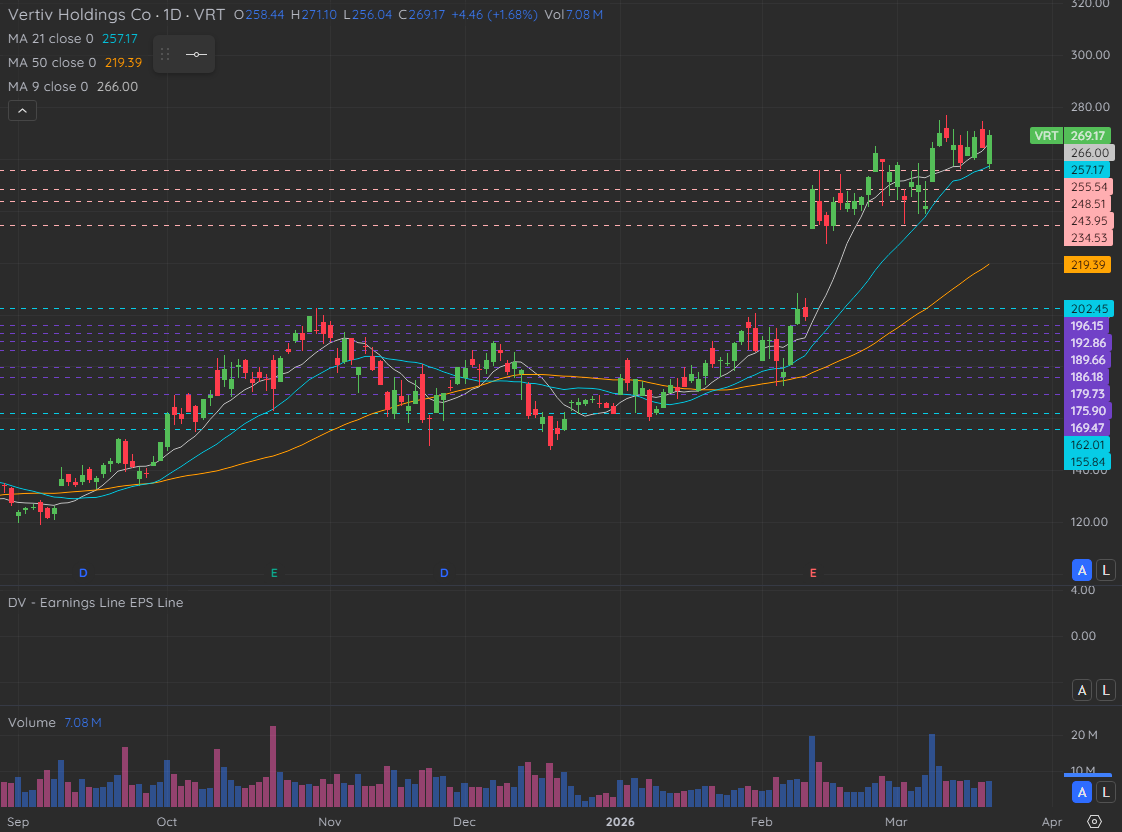Click the 'VRT' green symbol tag on price axis

[x=1046, y=135]
